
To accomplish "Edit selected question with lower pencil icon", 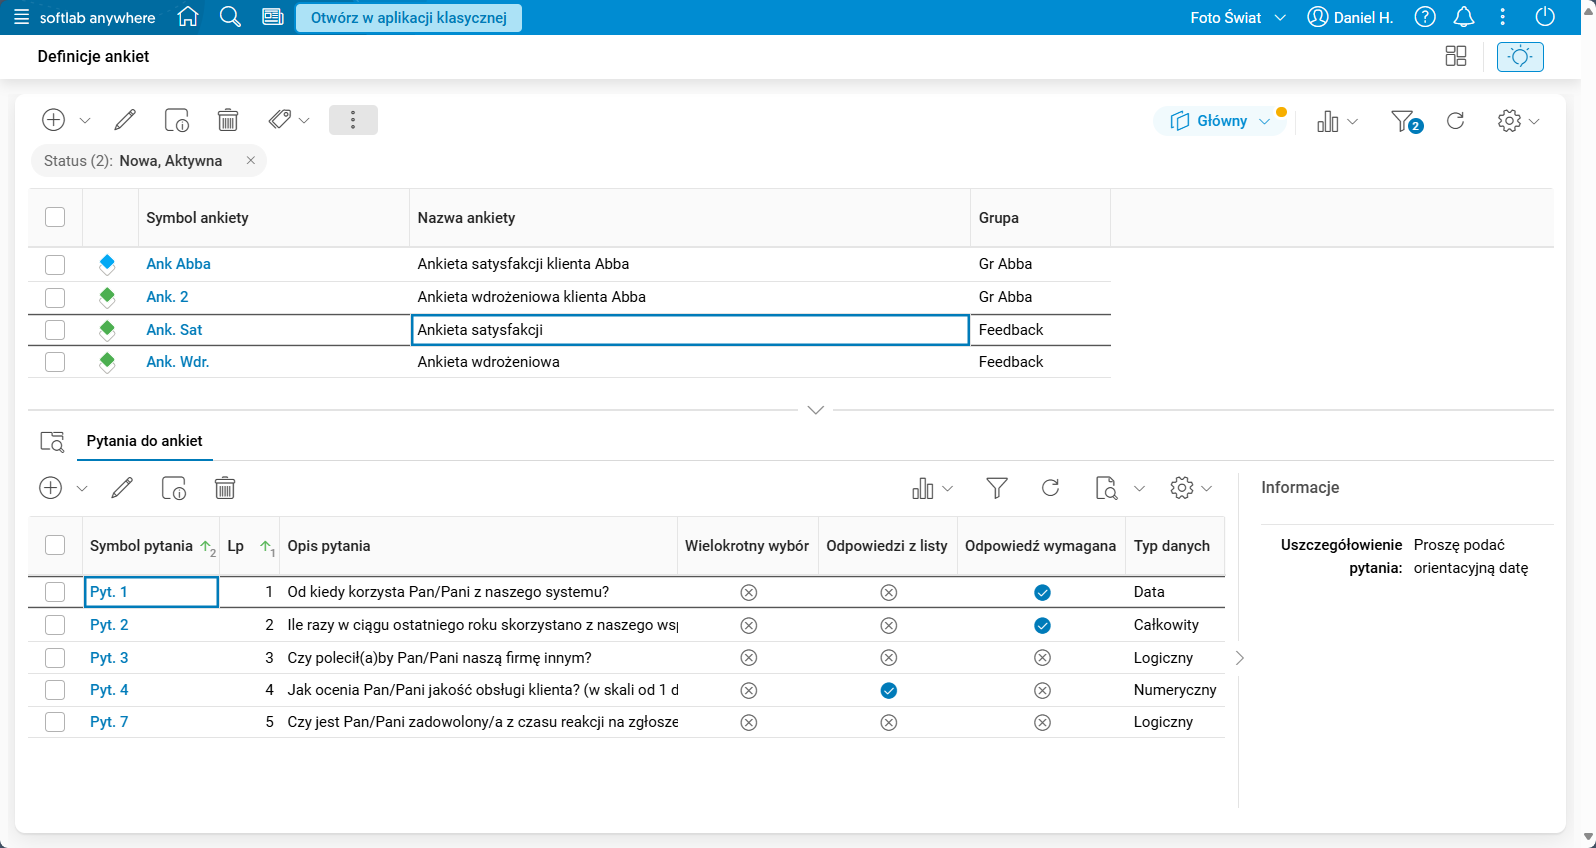I will click(x=122, y=488).
